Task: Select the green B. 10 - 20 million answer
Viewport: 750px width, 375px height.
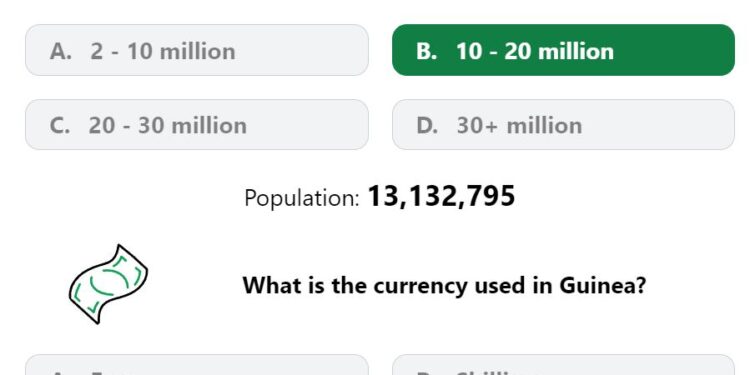Action: pyautogui.click(x=563, y=50)
